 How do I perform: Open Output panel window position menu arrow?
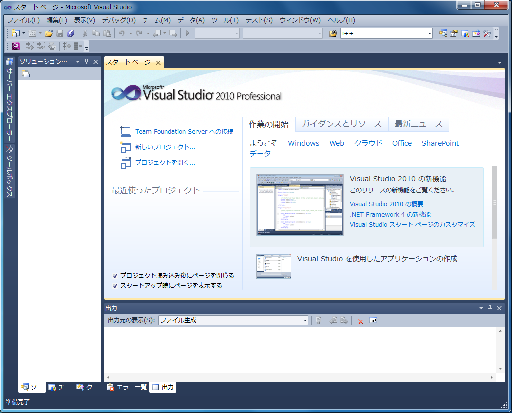[481, 308]
